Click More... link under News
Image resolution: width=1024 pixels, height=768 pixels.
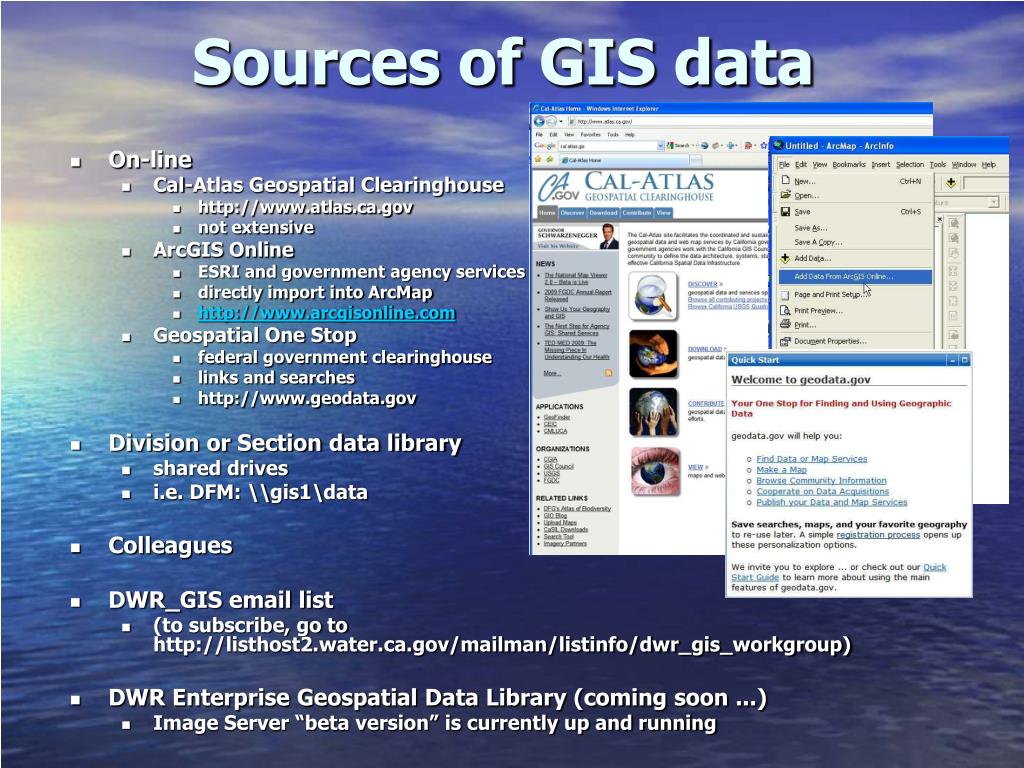[x=552, y=373]
